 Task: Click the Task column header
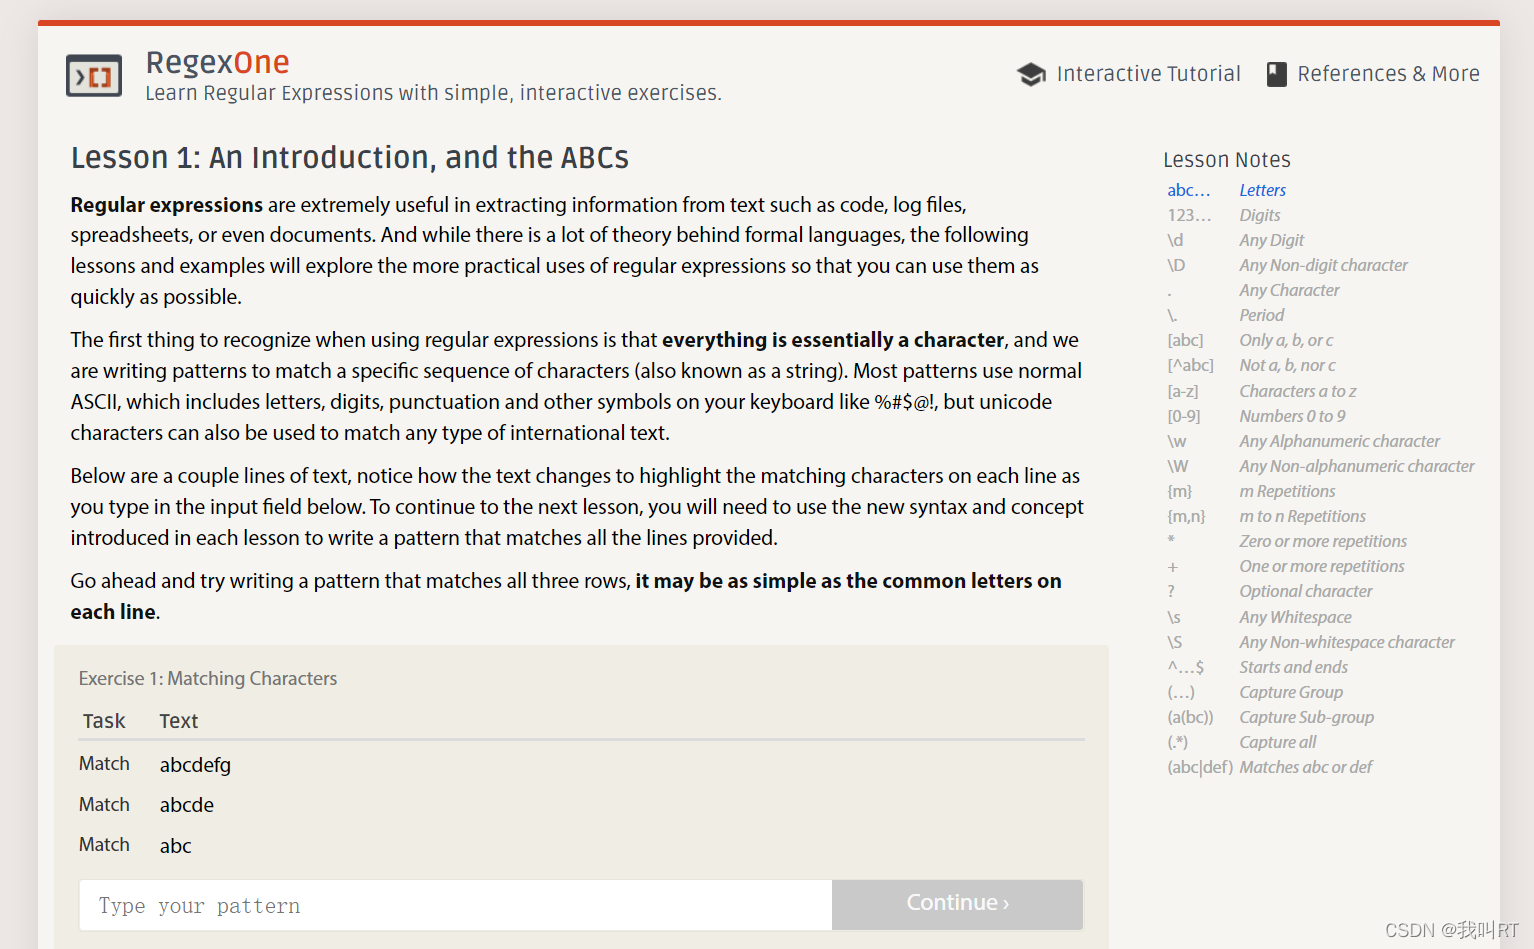tap(104, 721)
